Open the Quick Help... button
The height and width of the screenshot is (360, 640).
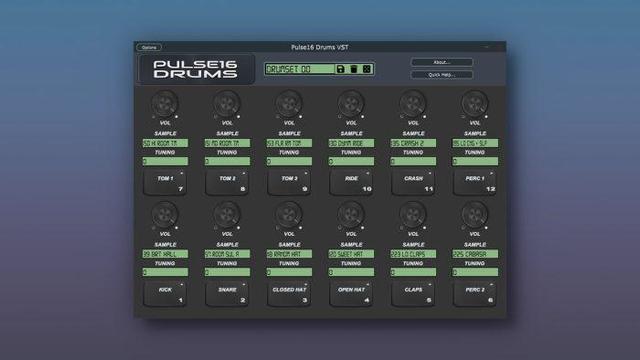click(442, 75)
